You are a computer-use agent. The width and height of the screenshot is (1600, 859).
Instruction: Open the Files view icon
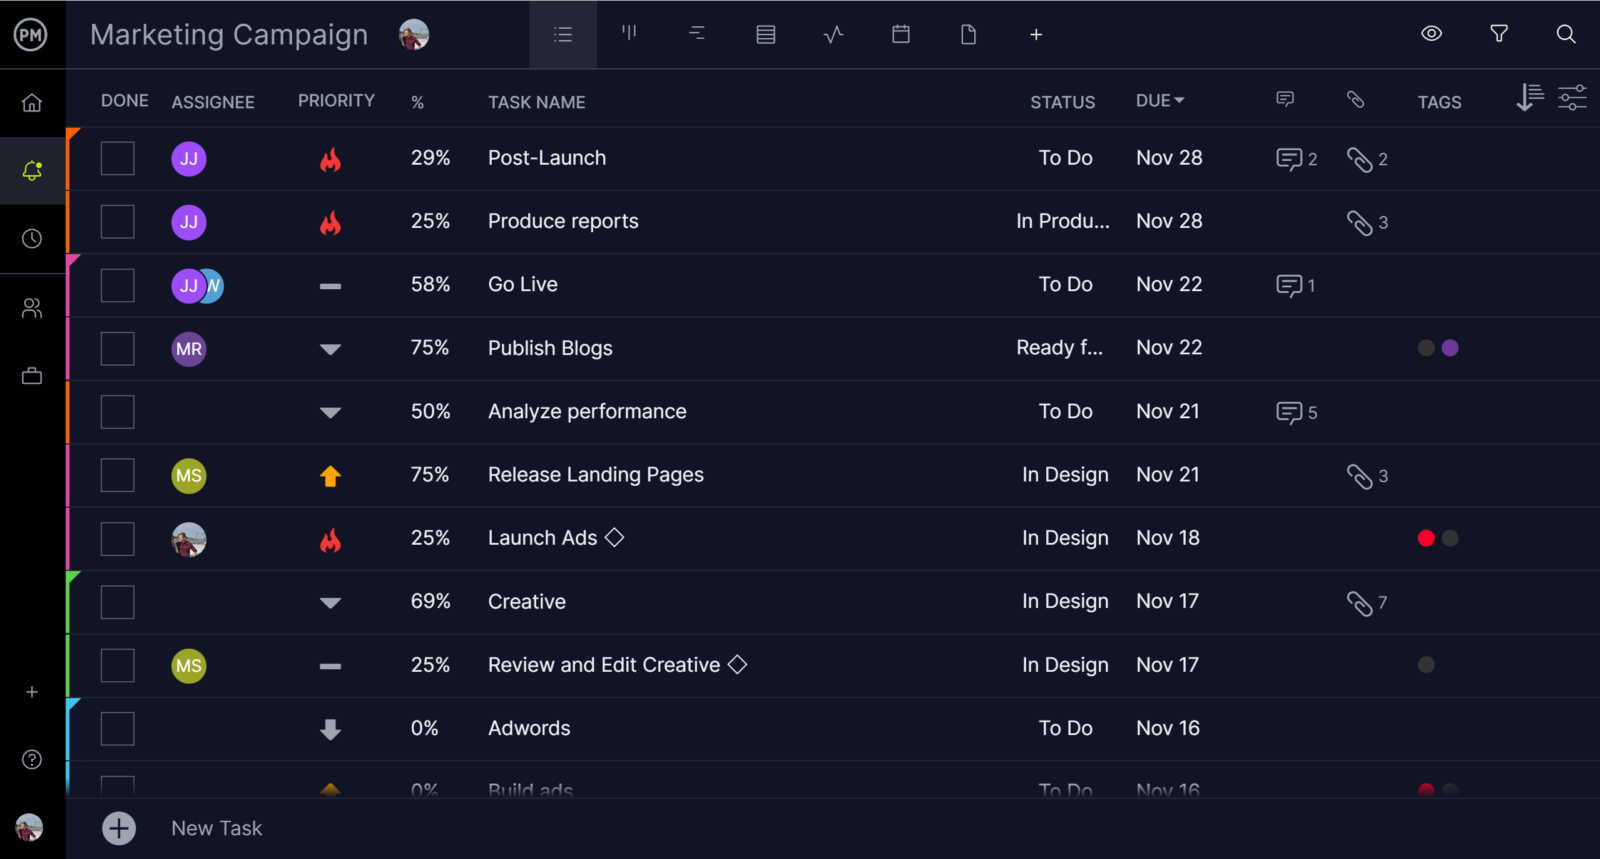tap(968, 34)
